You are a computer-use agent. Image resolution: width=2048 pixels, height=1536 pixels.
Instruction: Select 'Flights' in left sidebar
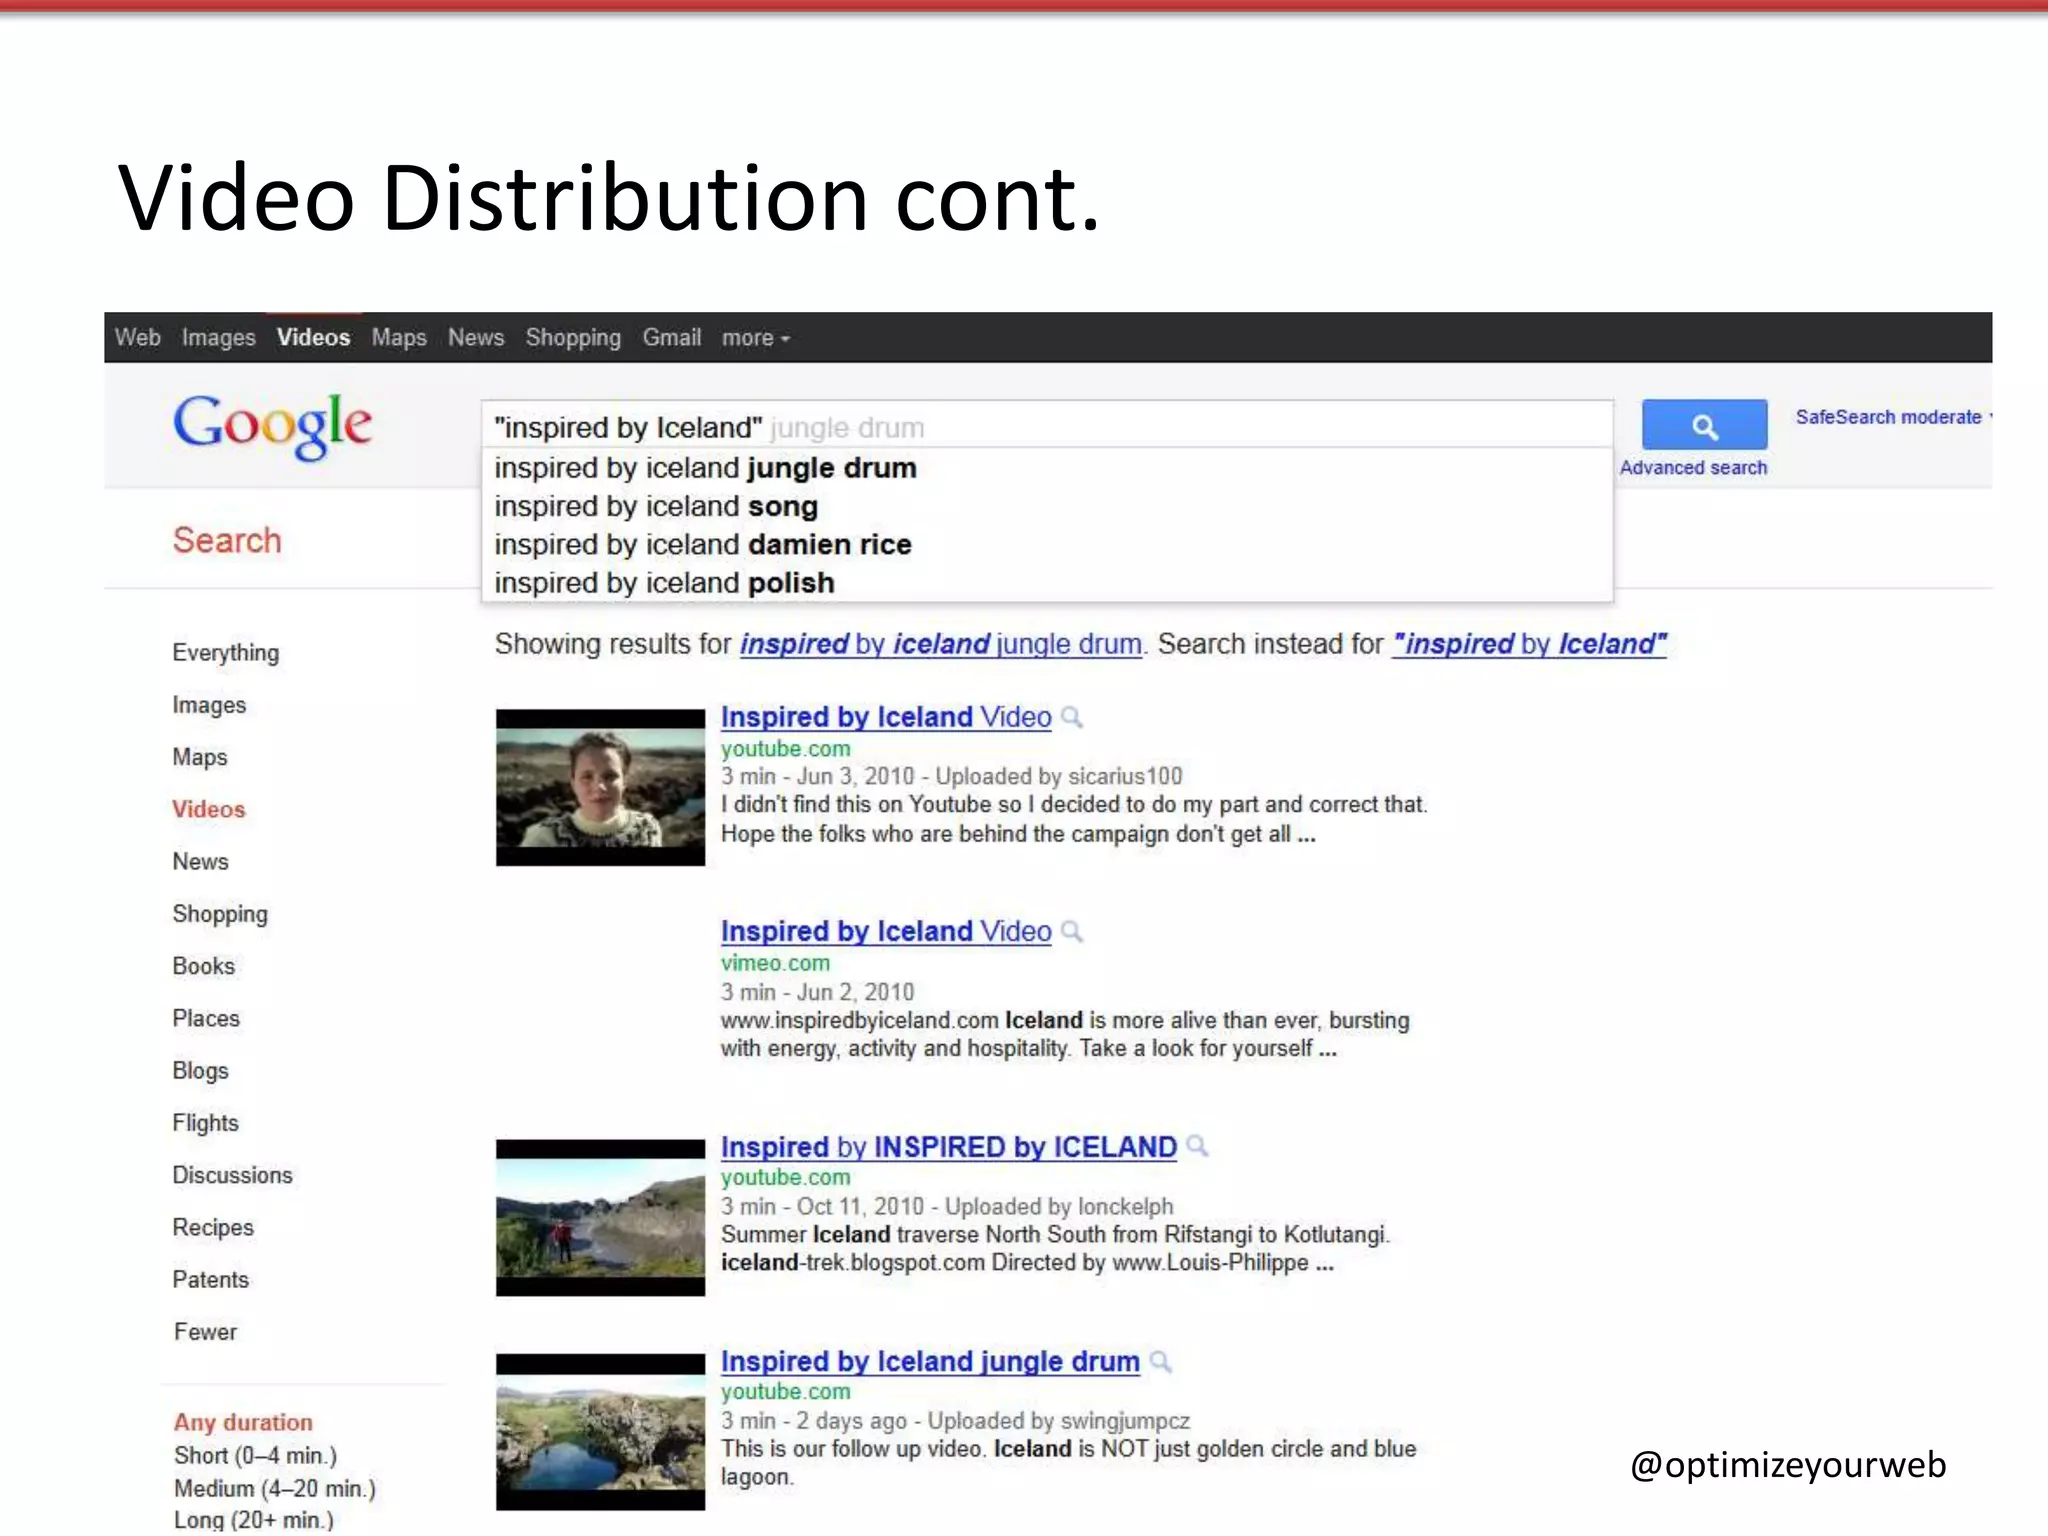click(205, 1123)
